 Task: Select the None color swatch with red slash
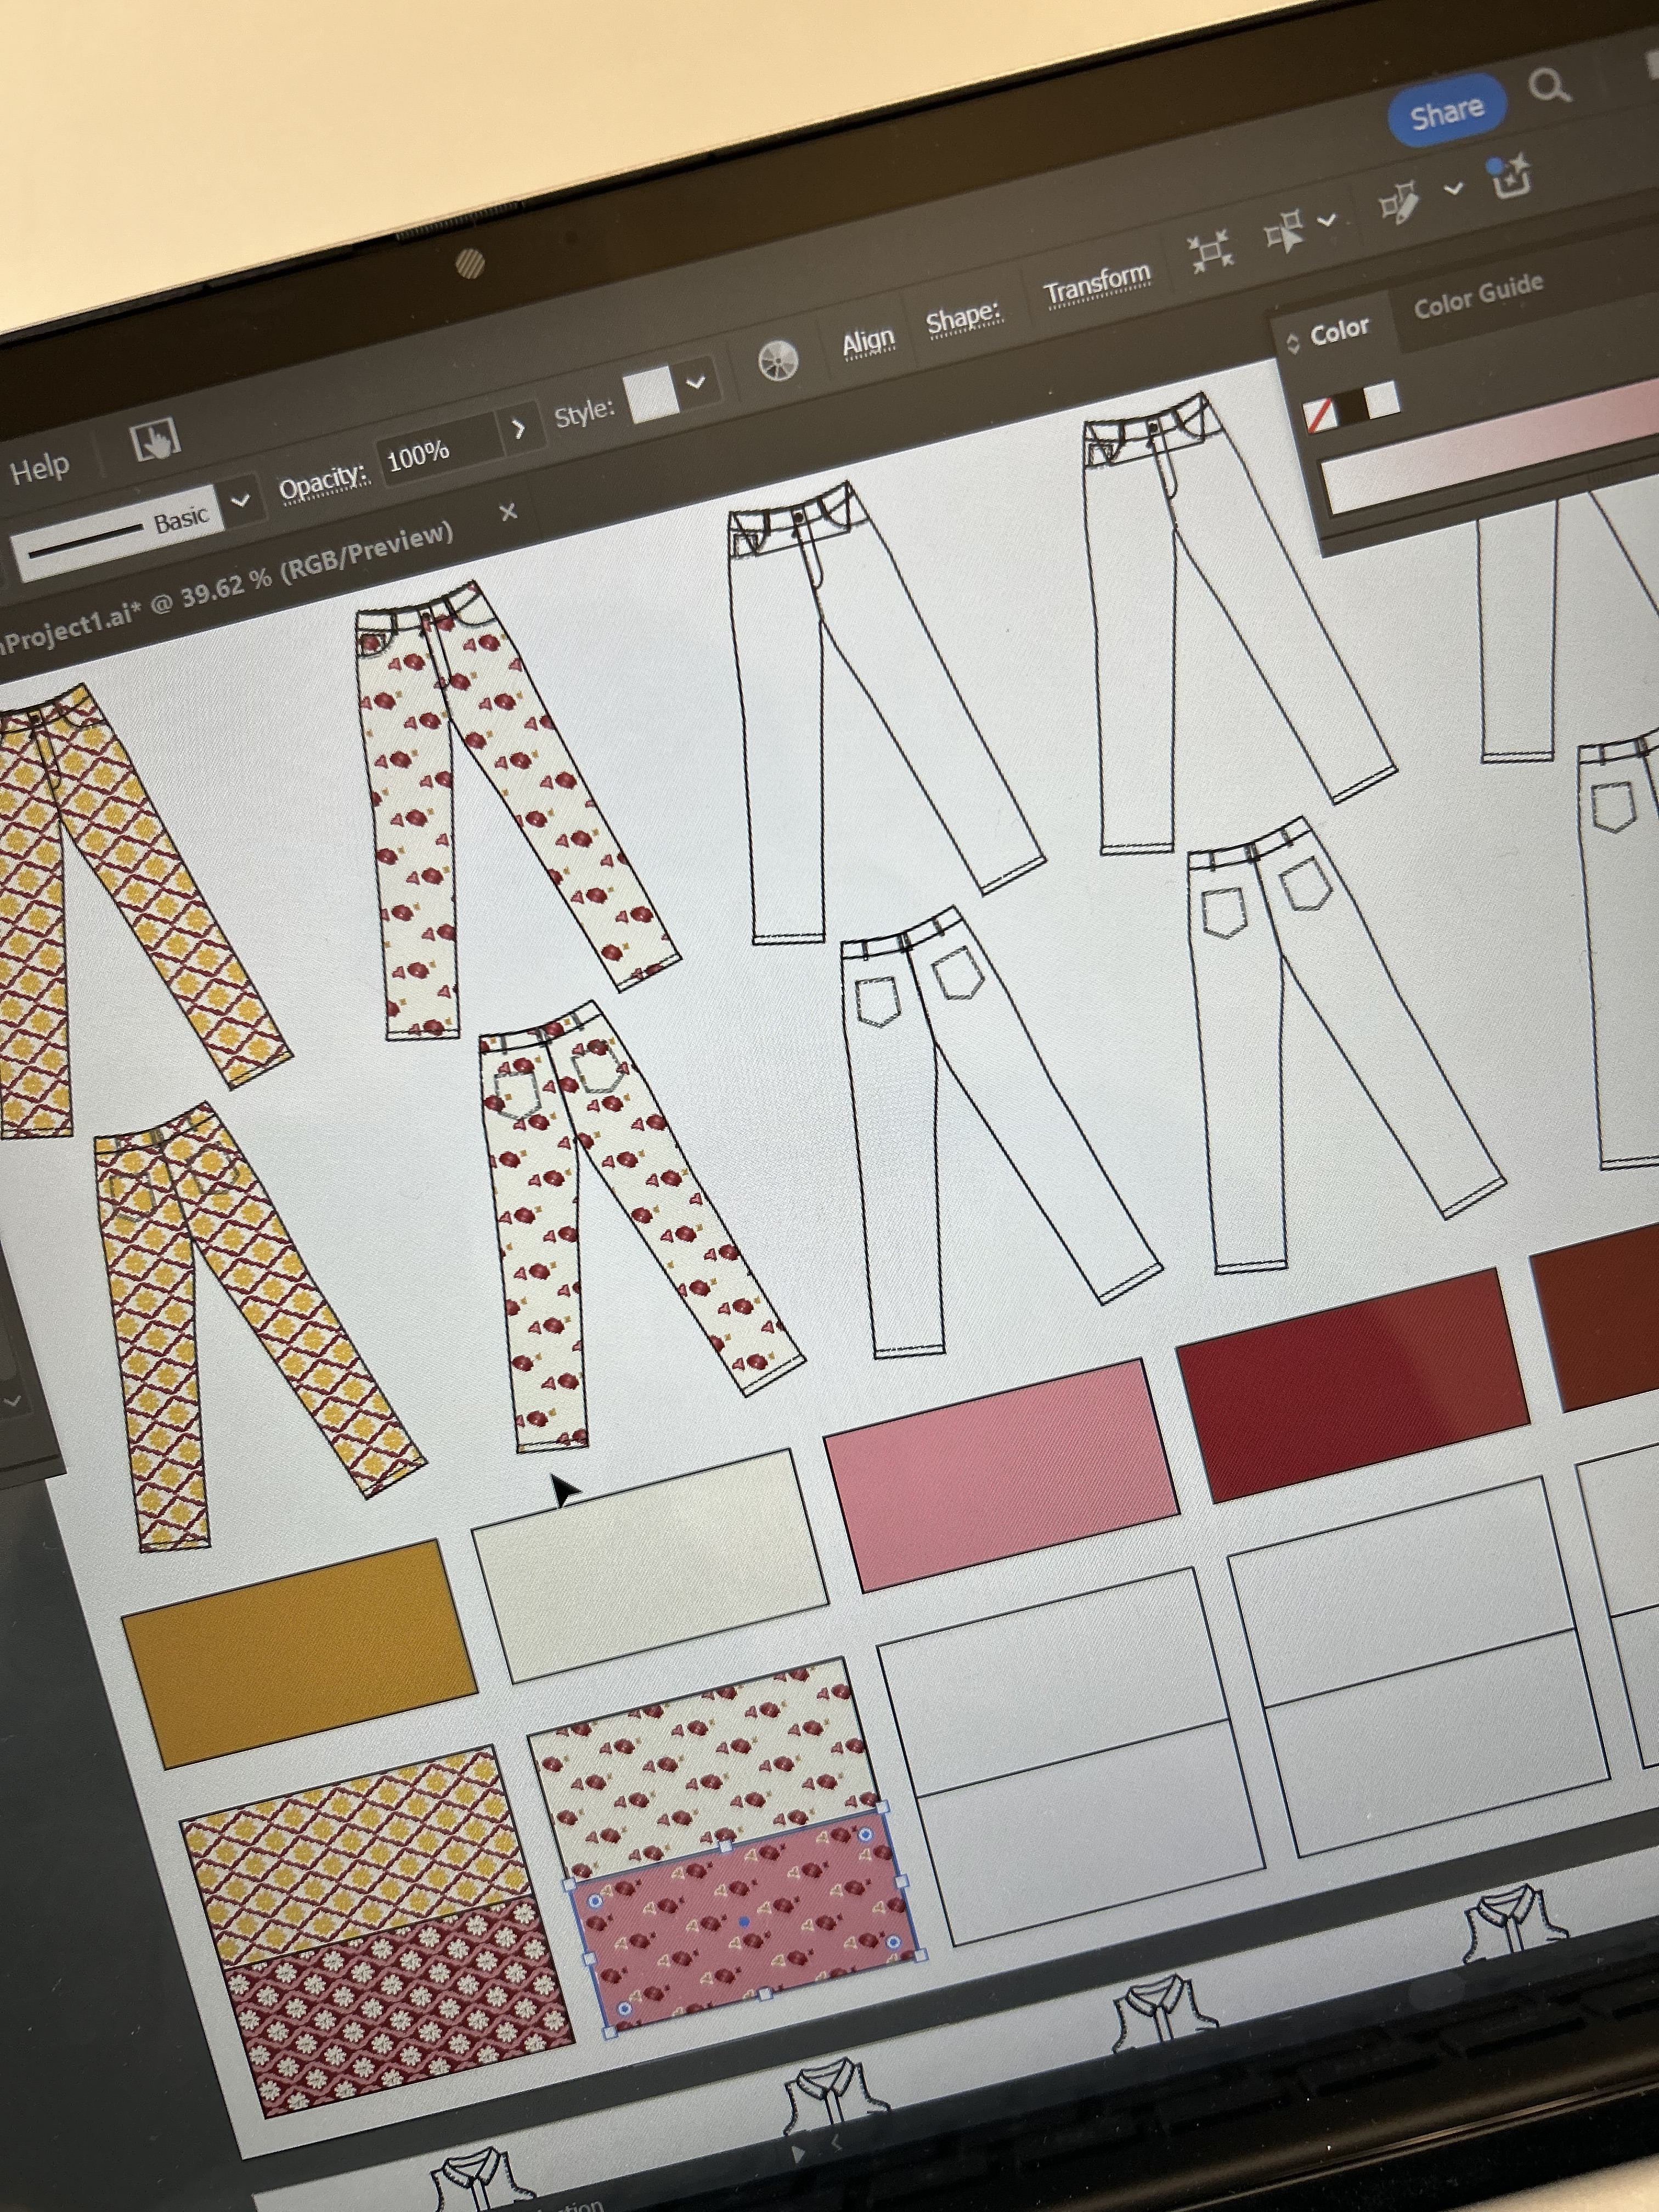1320,415
